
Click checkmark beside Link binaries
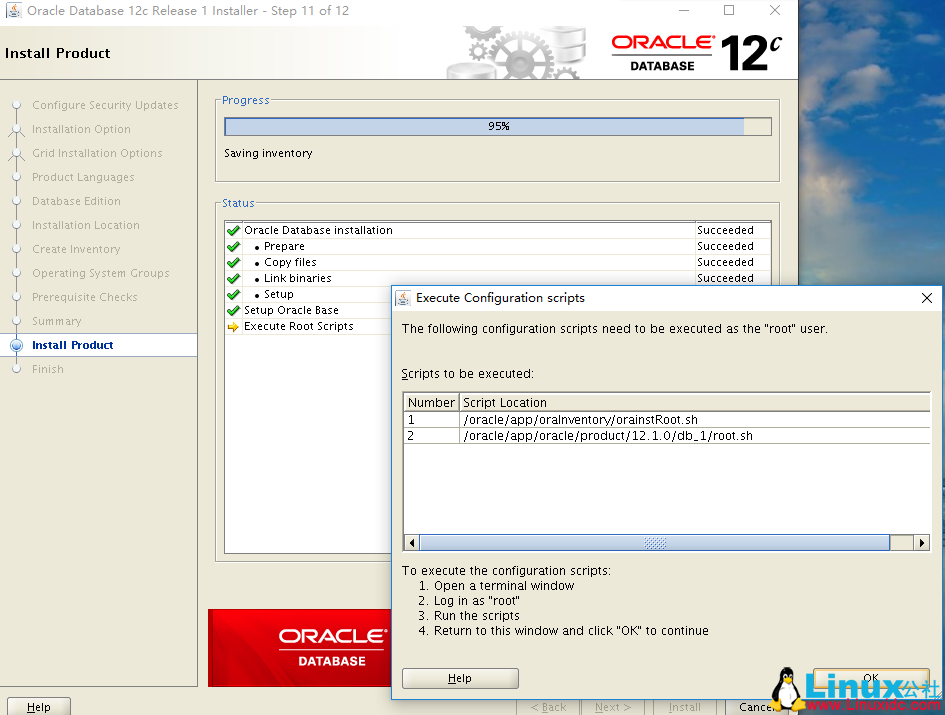click(233, 278)
